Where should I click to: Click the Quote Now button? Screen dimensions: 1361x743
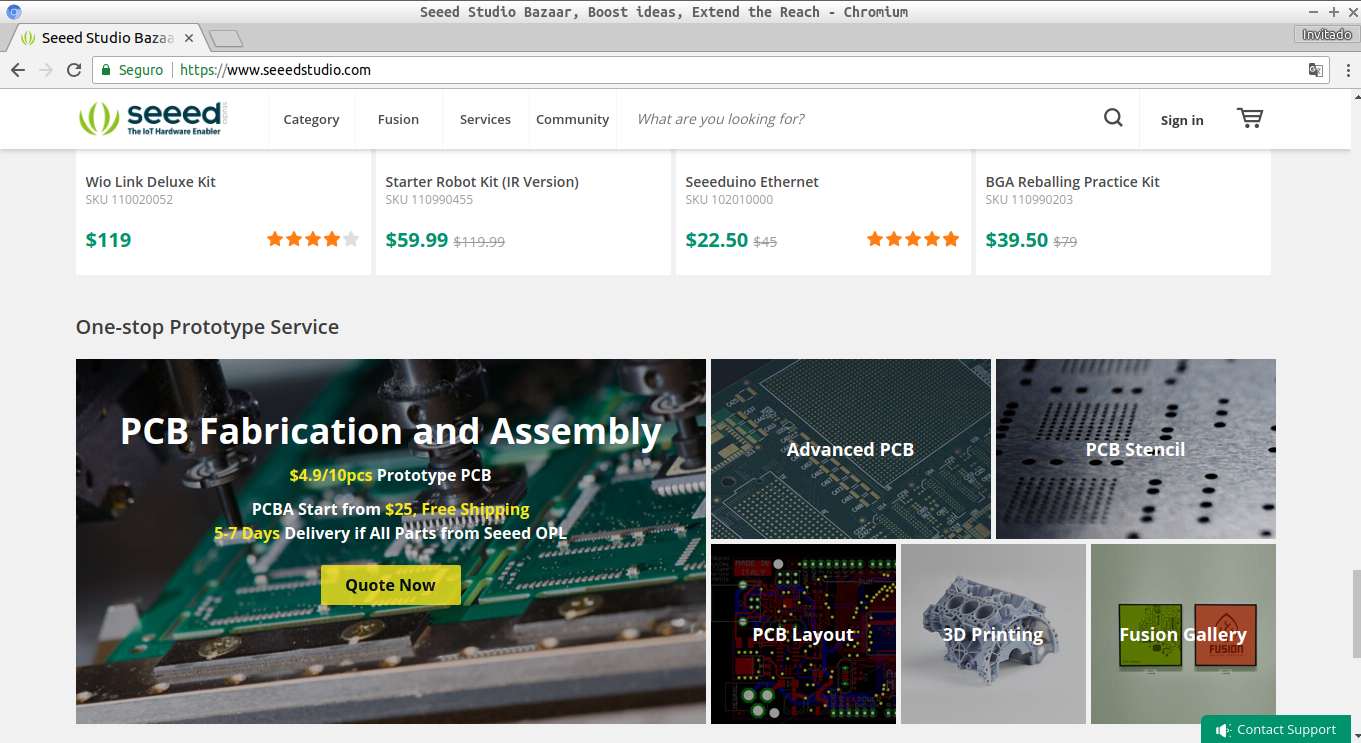(391, 585)
